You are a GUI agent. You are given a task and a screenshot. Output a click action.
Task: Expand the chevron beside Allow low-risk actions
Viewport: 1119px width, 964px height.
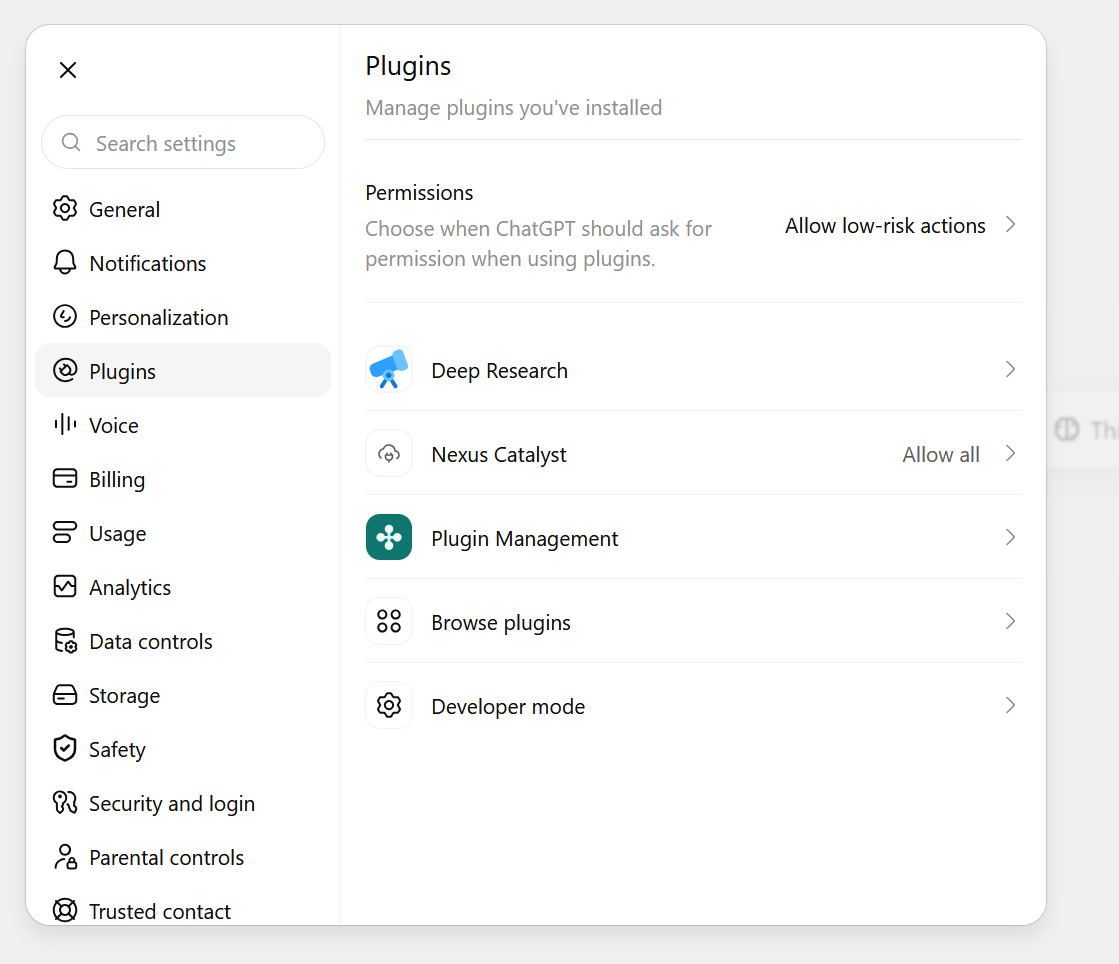point(1011,225)
